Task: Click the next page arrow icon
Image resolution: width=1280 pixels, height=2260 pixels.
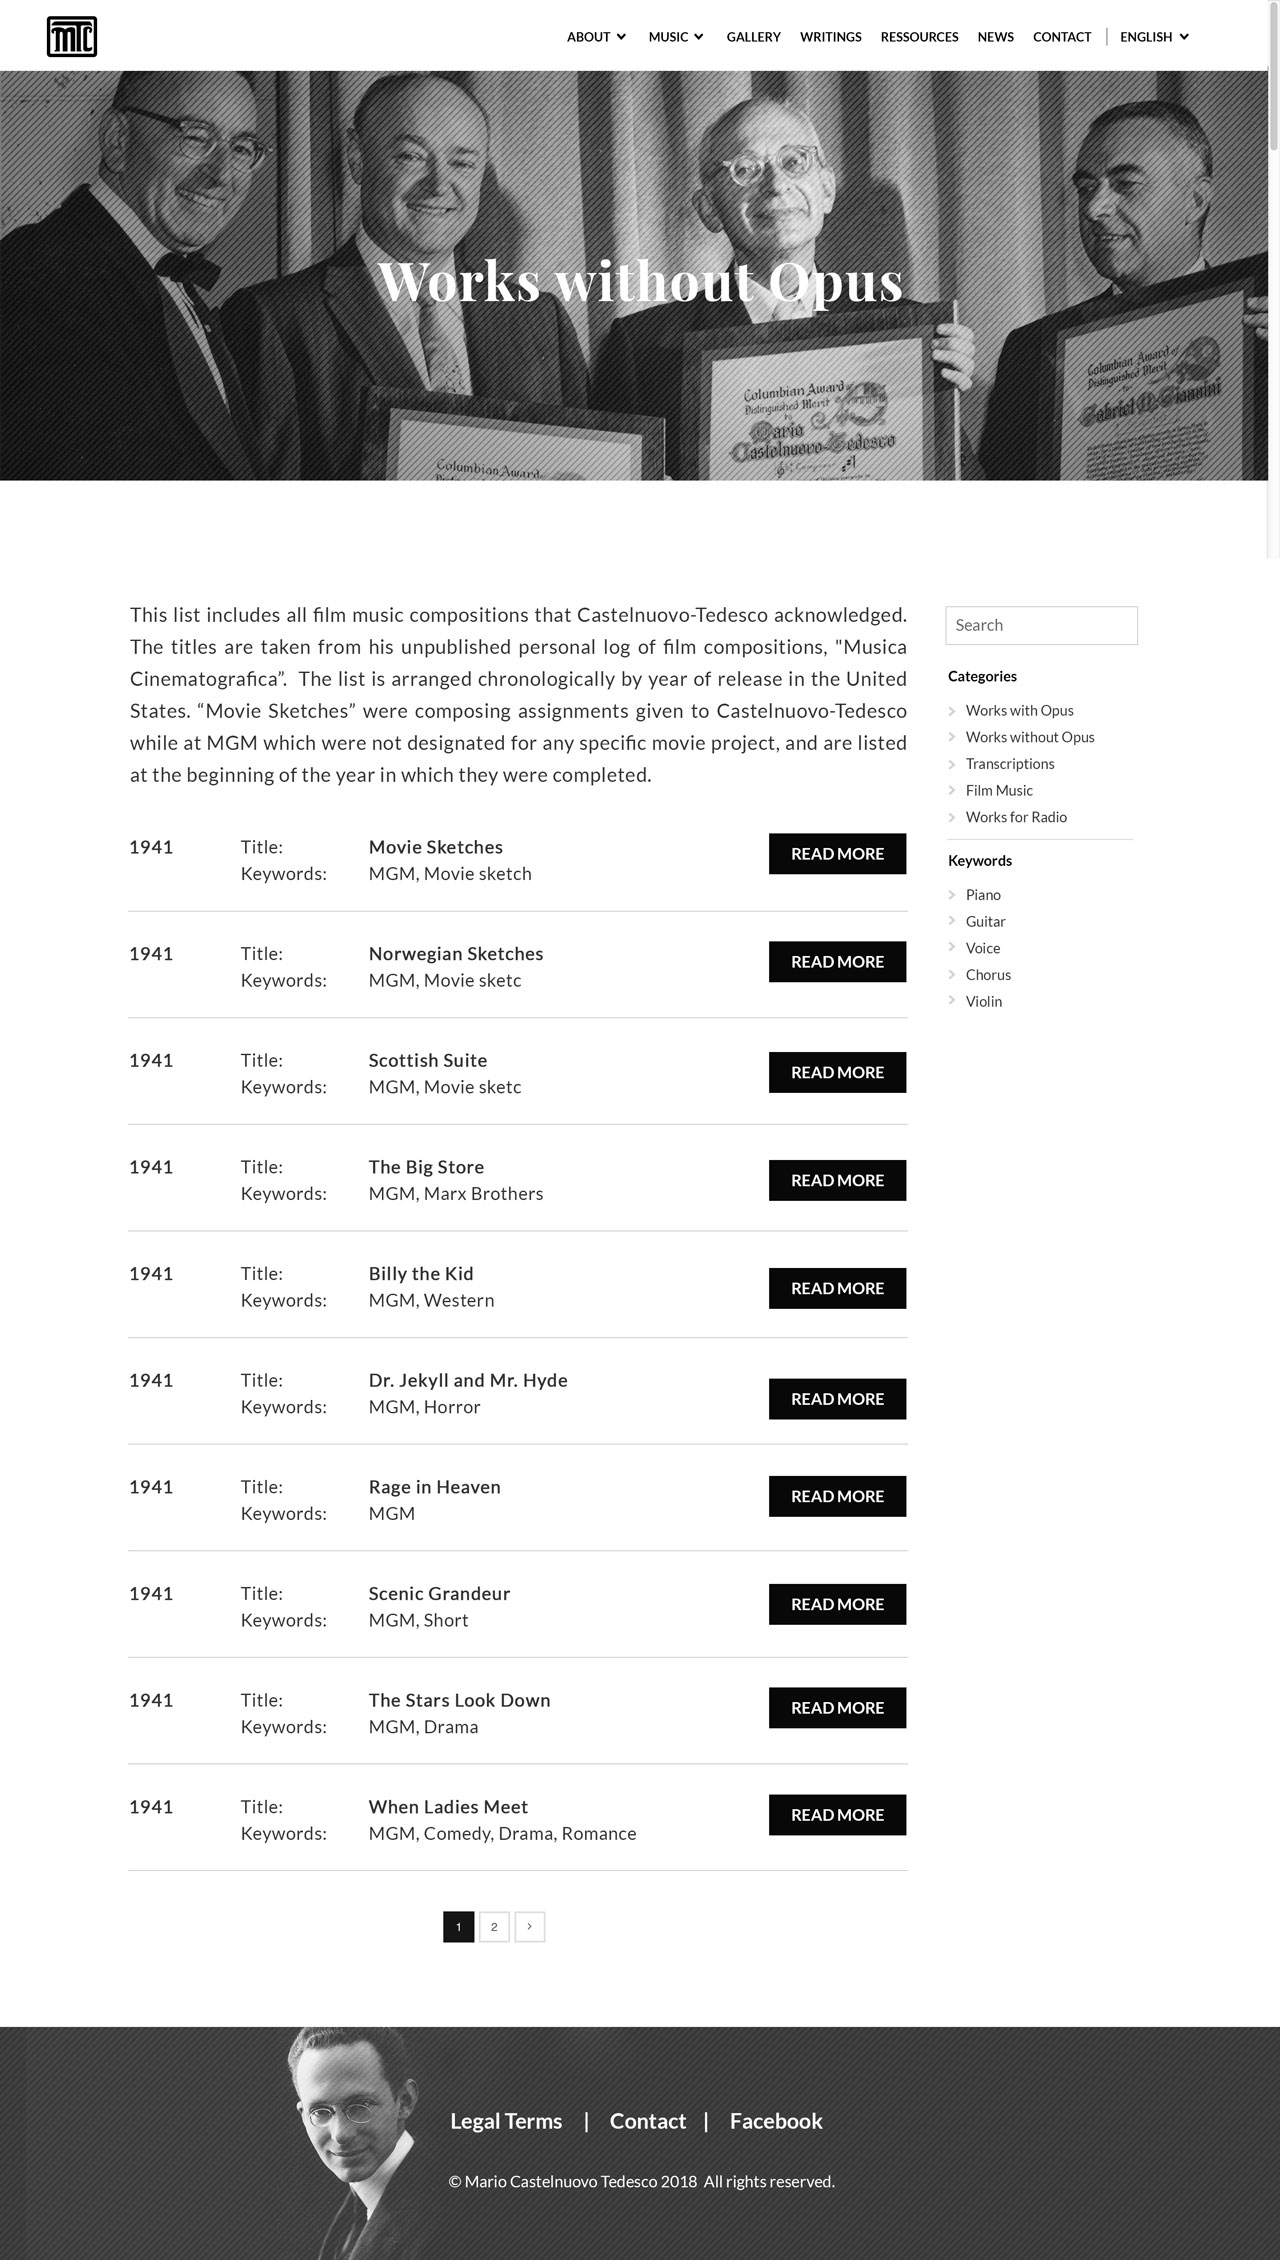Action: [x=529, y=1927]
